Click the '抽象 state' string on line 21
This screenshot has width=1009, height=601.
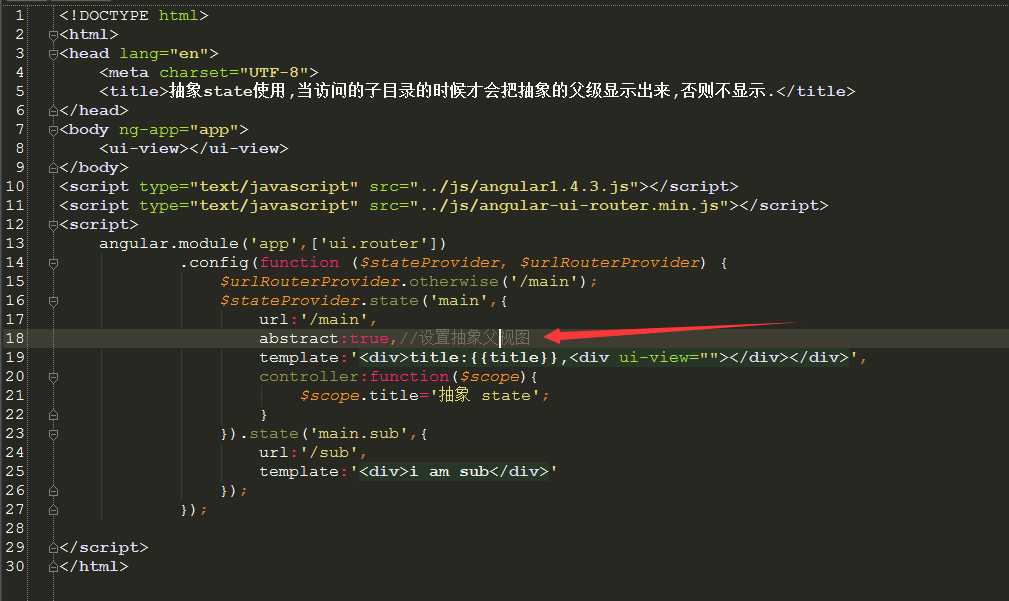[x=485, y=395]
